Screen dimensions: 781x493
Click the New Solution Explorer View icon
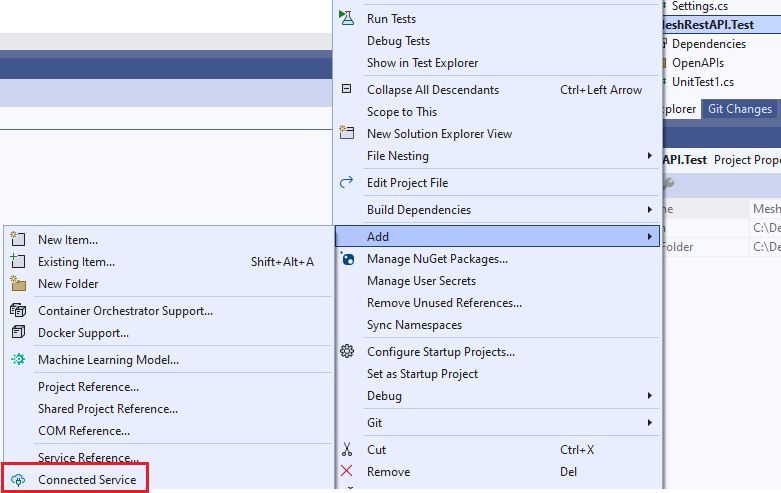tap(347, 132)
